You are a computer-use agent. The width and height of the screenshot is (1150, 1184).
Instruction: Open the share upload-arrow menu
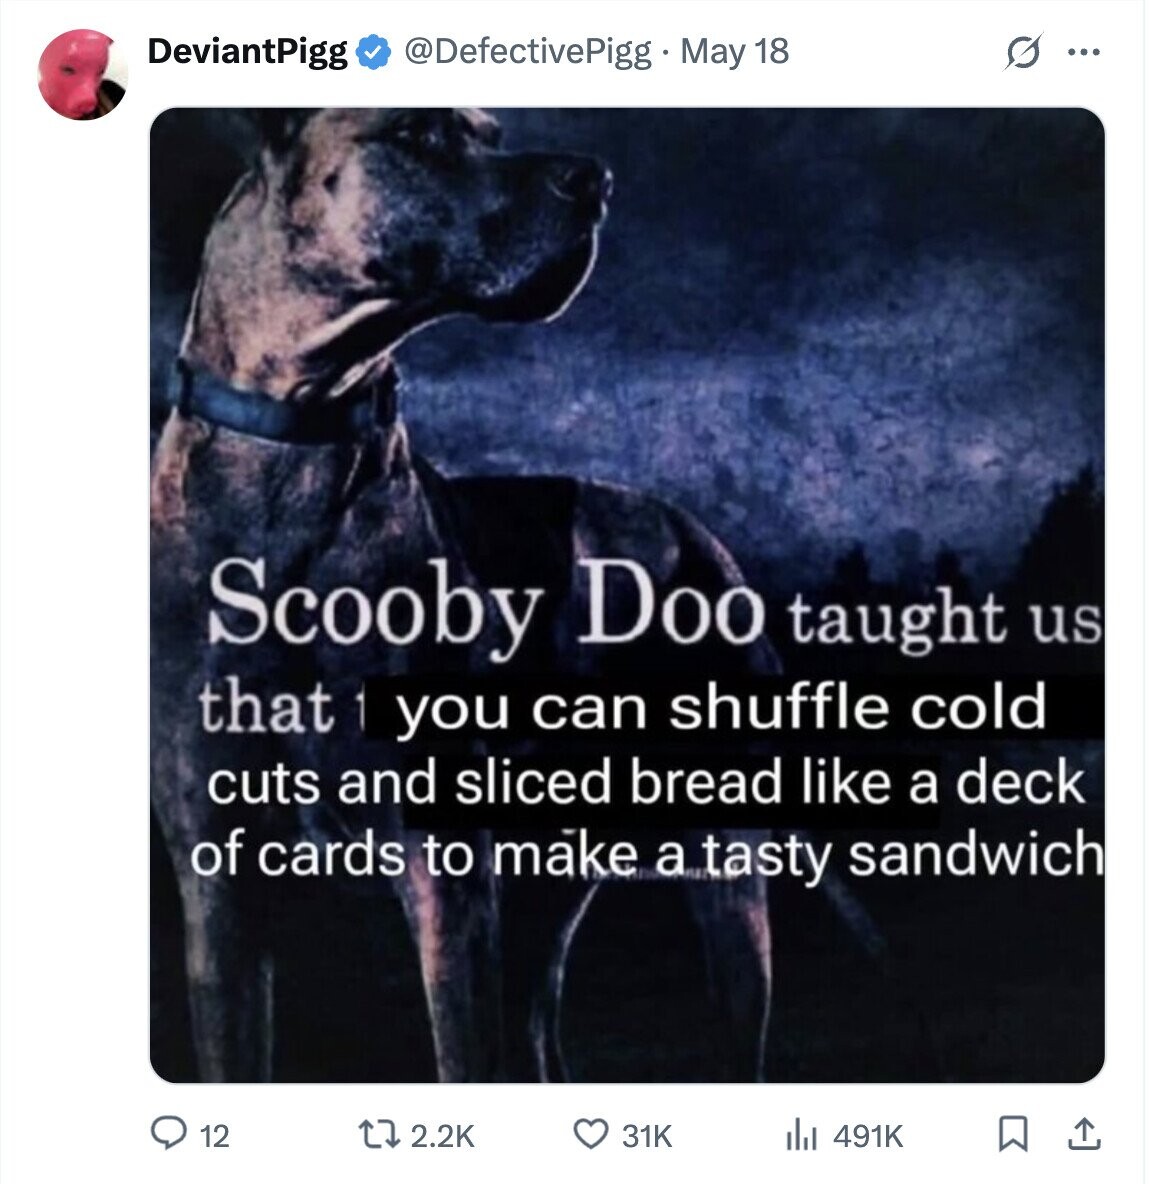pos(1084,1134)
